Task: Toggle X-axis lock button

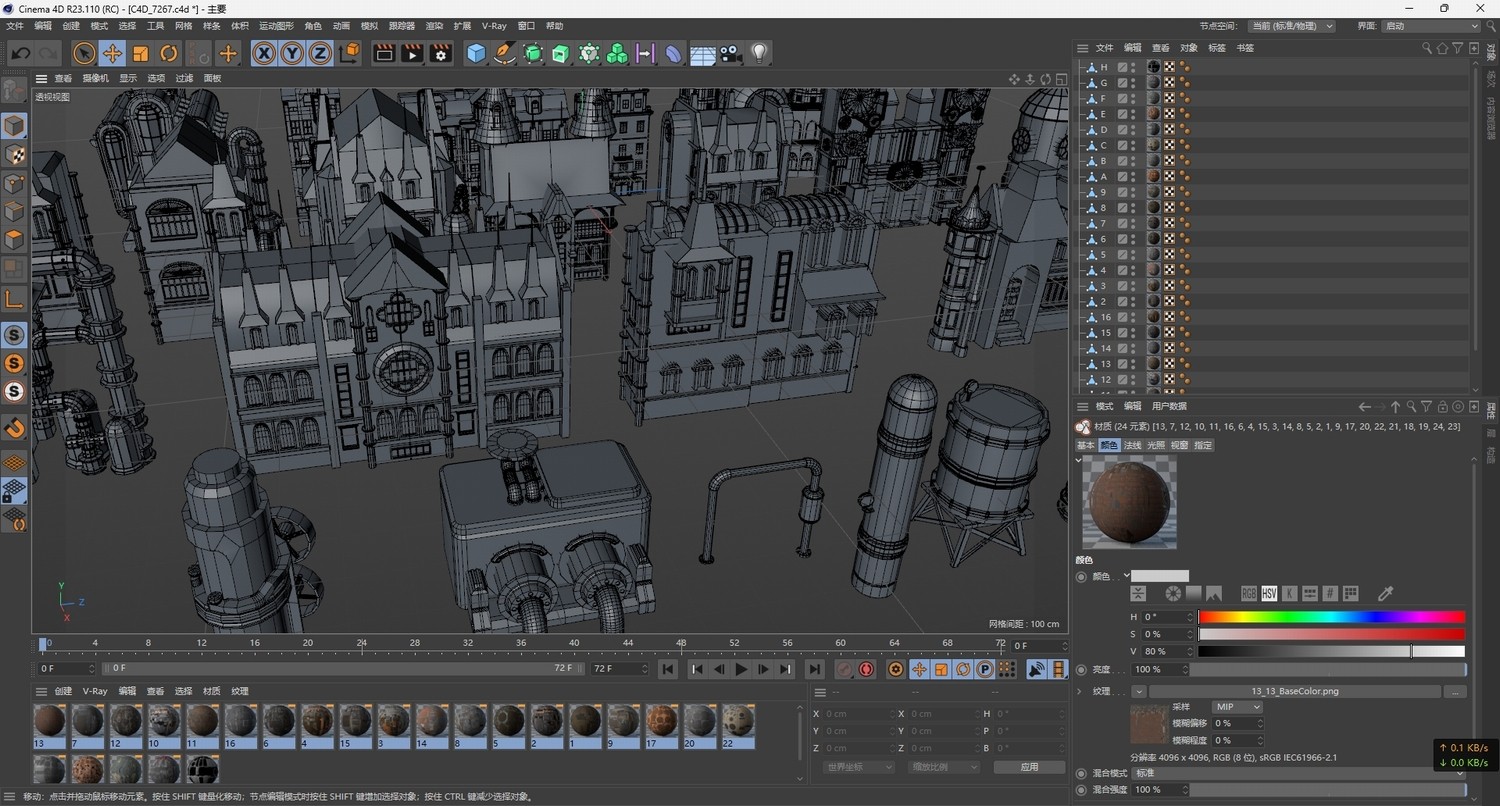Action: tap(264, 54)
